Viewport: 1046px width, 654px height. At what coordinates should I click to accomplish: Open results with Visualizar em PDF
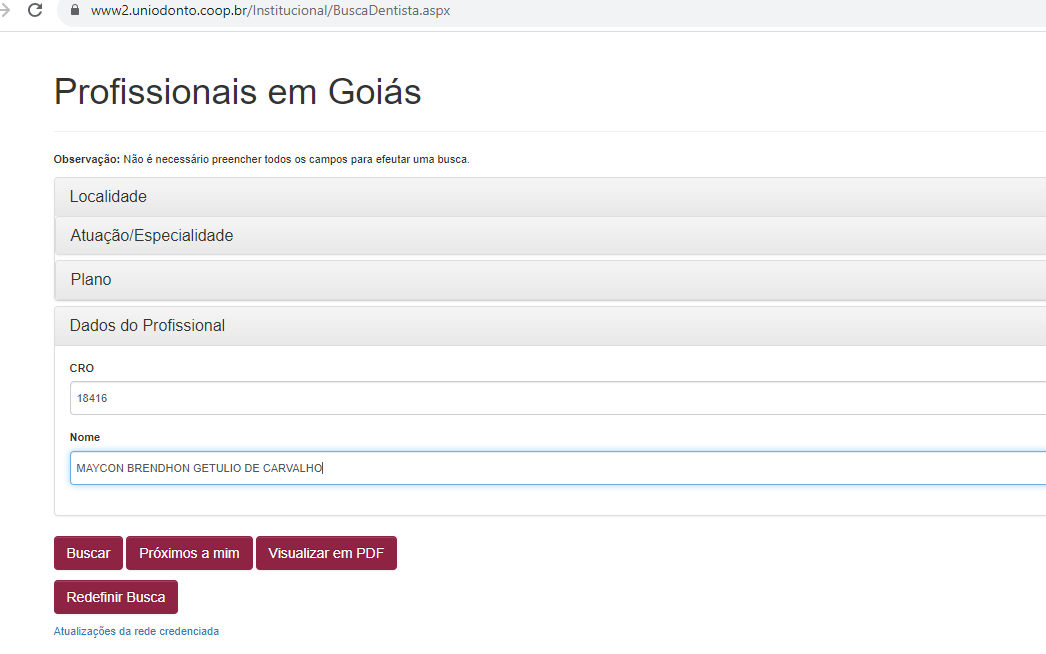tap(326, 553)
